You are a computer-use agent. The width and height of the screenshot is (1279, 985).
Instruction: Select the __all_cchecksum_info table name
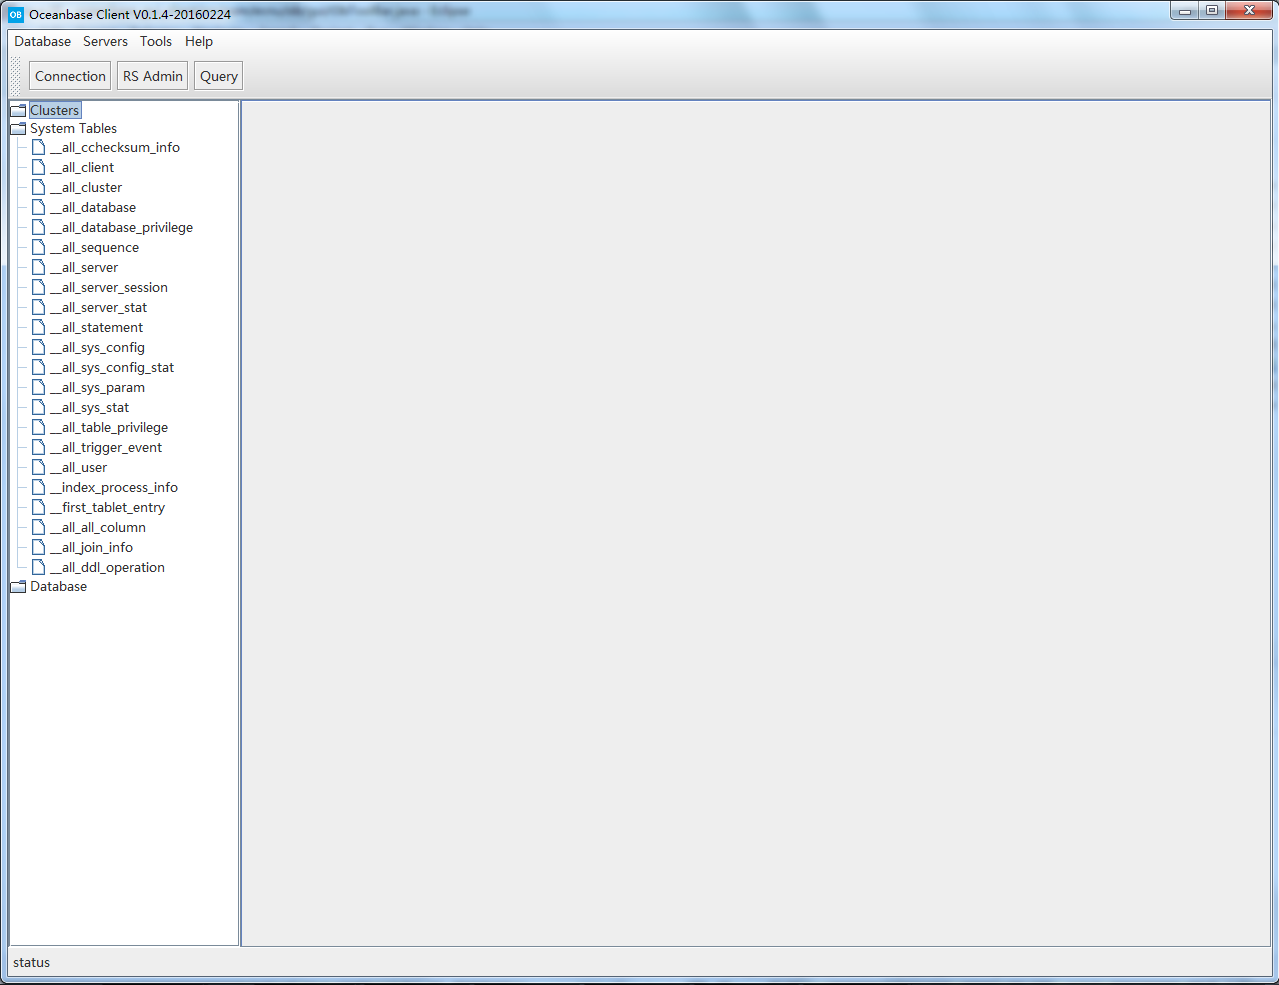(115, 147)
